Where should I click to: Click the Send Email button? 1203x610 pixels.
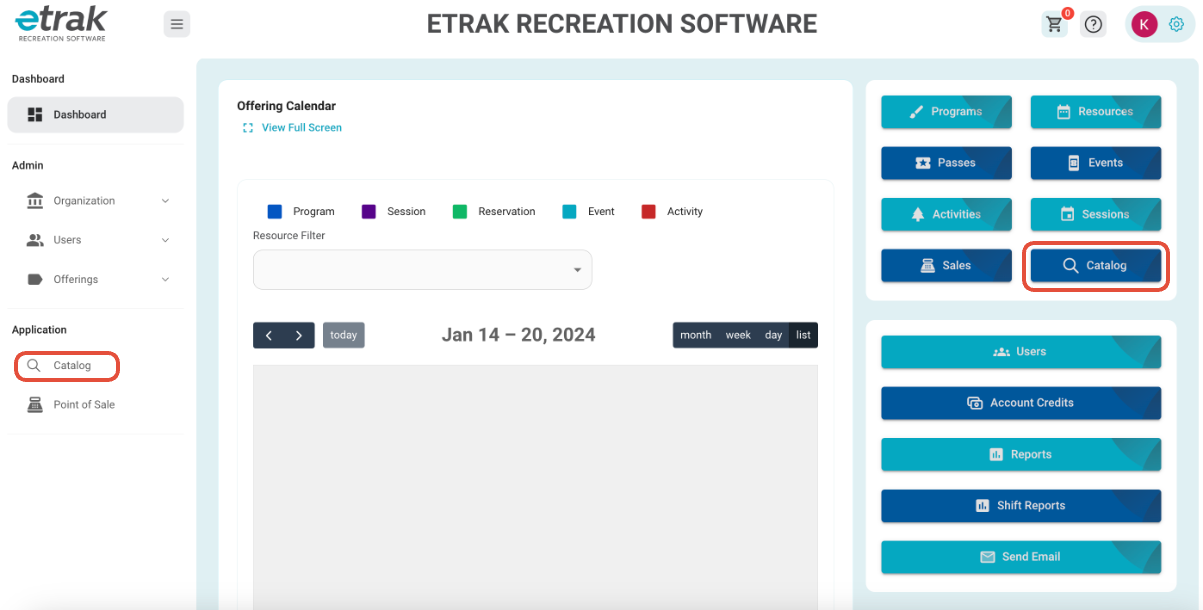point(1021,557)
